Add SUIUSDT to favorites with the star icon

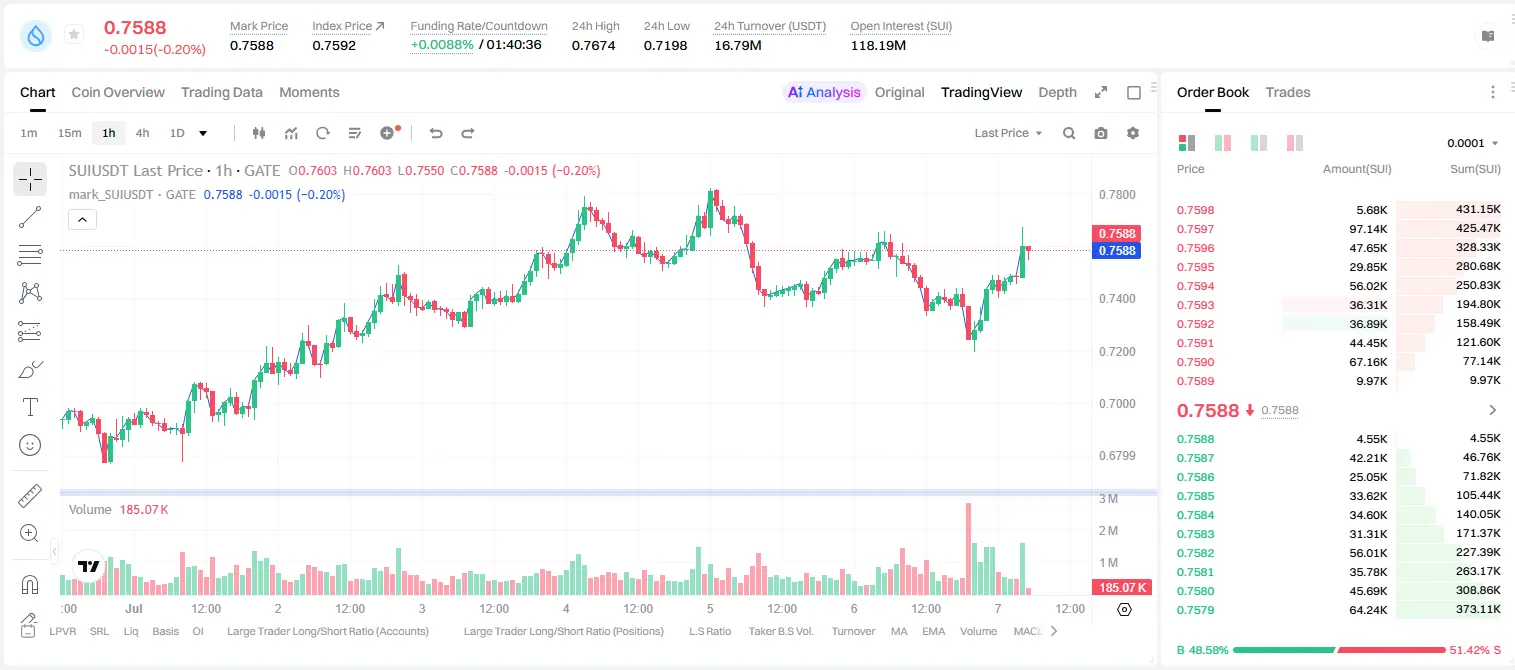coord(74,35)
